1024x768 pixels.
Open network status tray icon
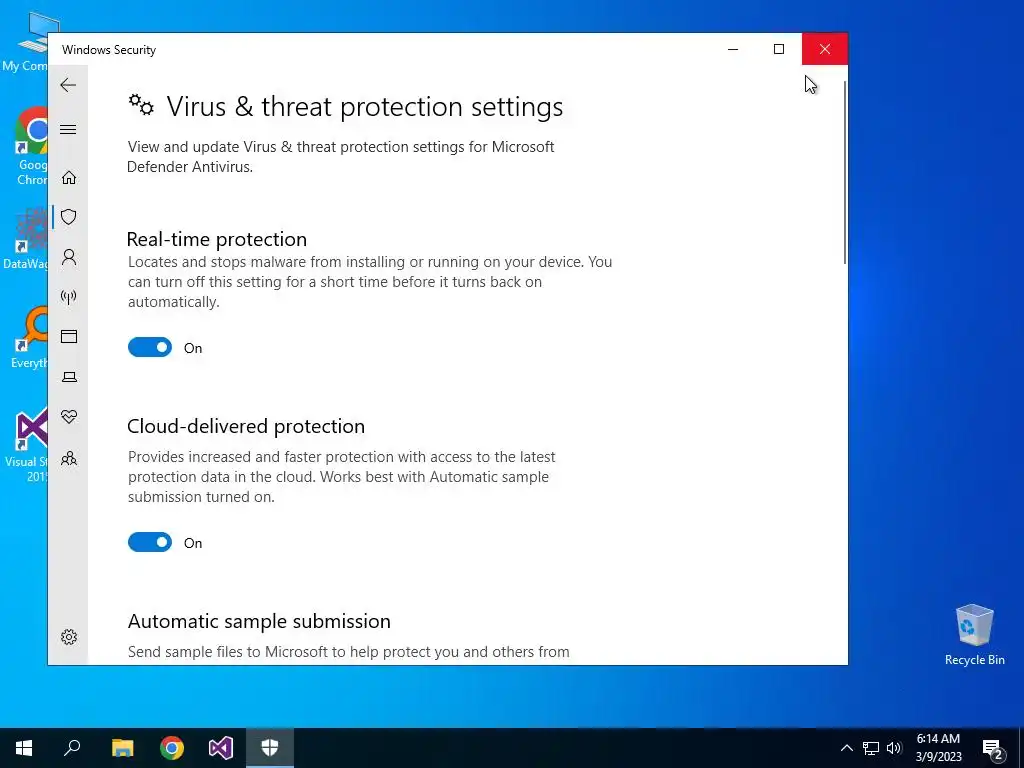[x=871, y=748]
